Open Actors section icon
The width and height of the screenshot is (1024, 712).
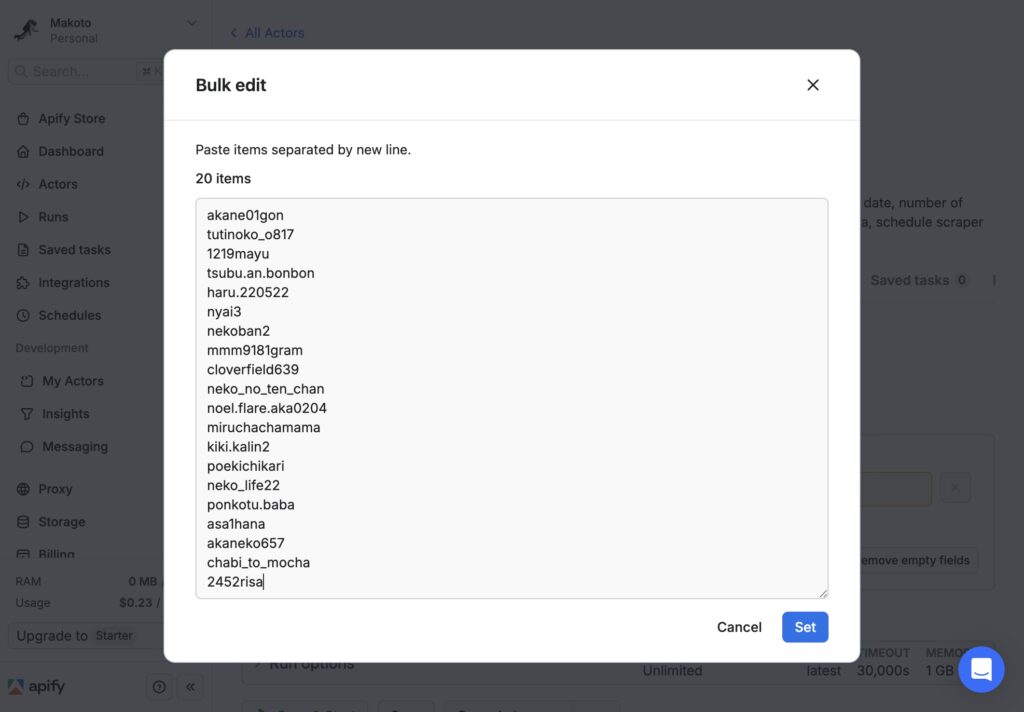click(24, 184)
